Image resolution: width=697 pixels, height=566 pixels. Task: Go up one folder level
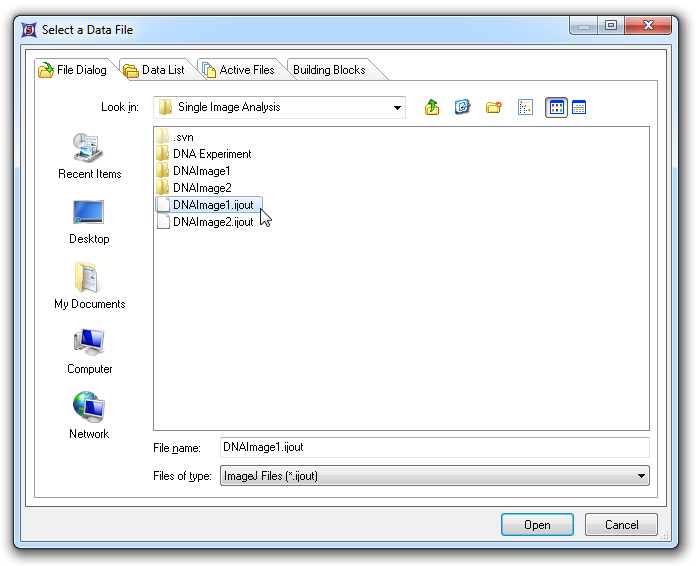432,107
